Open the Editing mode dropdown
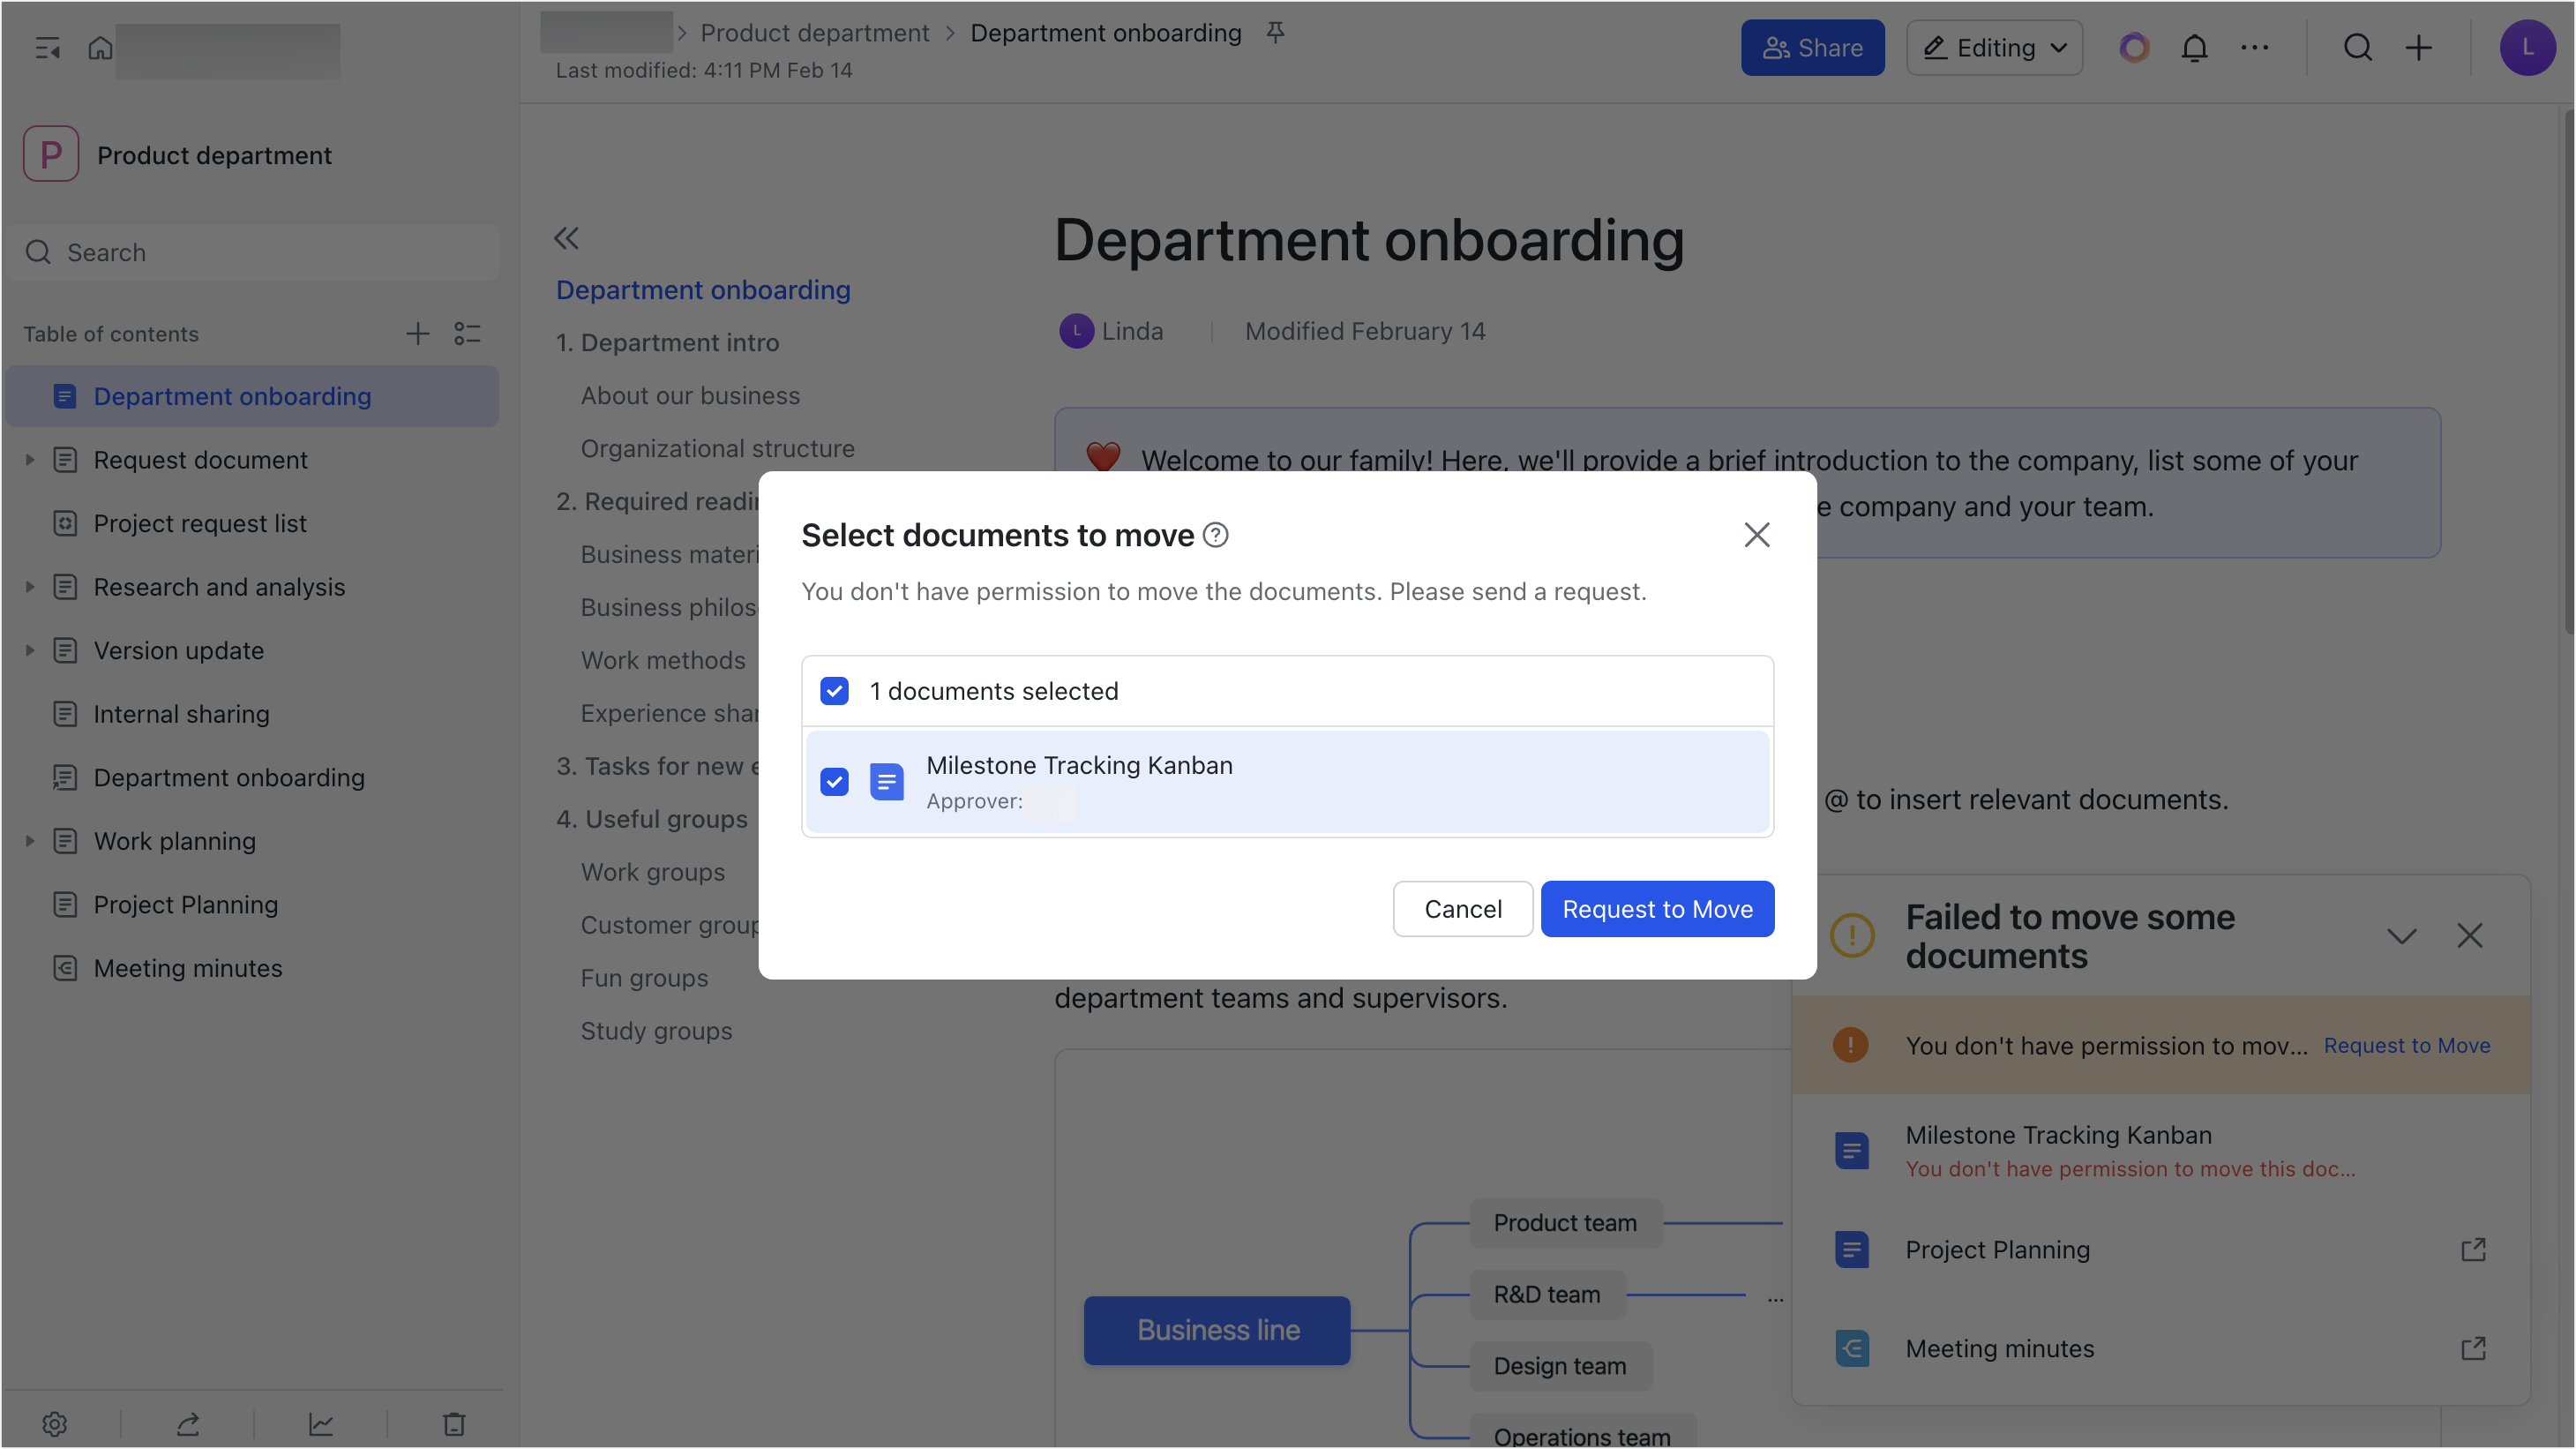This screenshot has height=1449, width=2576. coord(1994,47)
